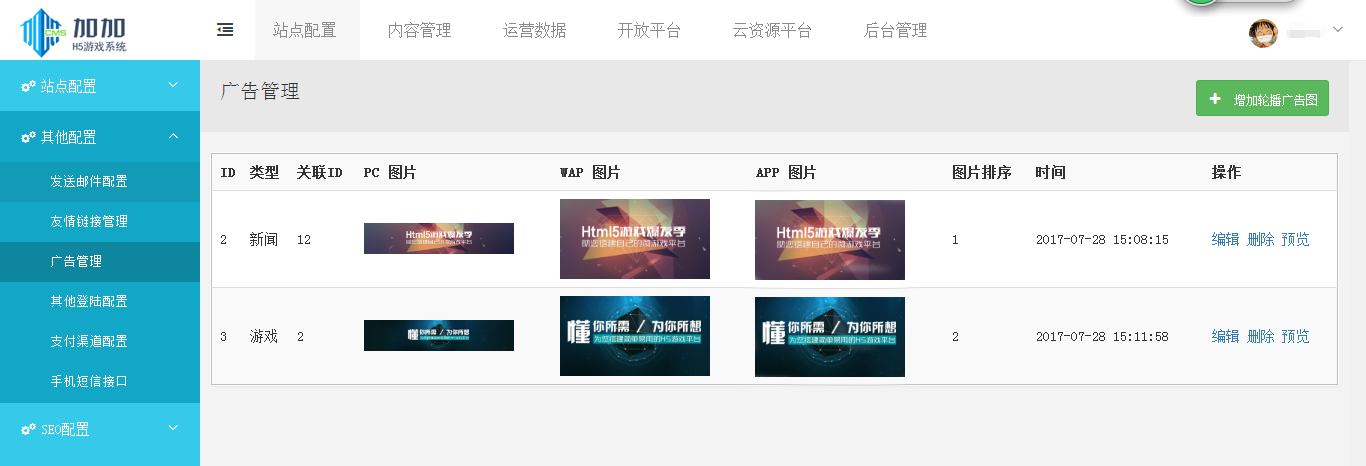
Task: Click 预览 link for the 新闻 ad row
Action: point(1295,239)
